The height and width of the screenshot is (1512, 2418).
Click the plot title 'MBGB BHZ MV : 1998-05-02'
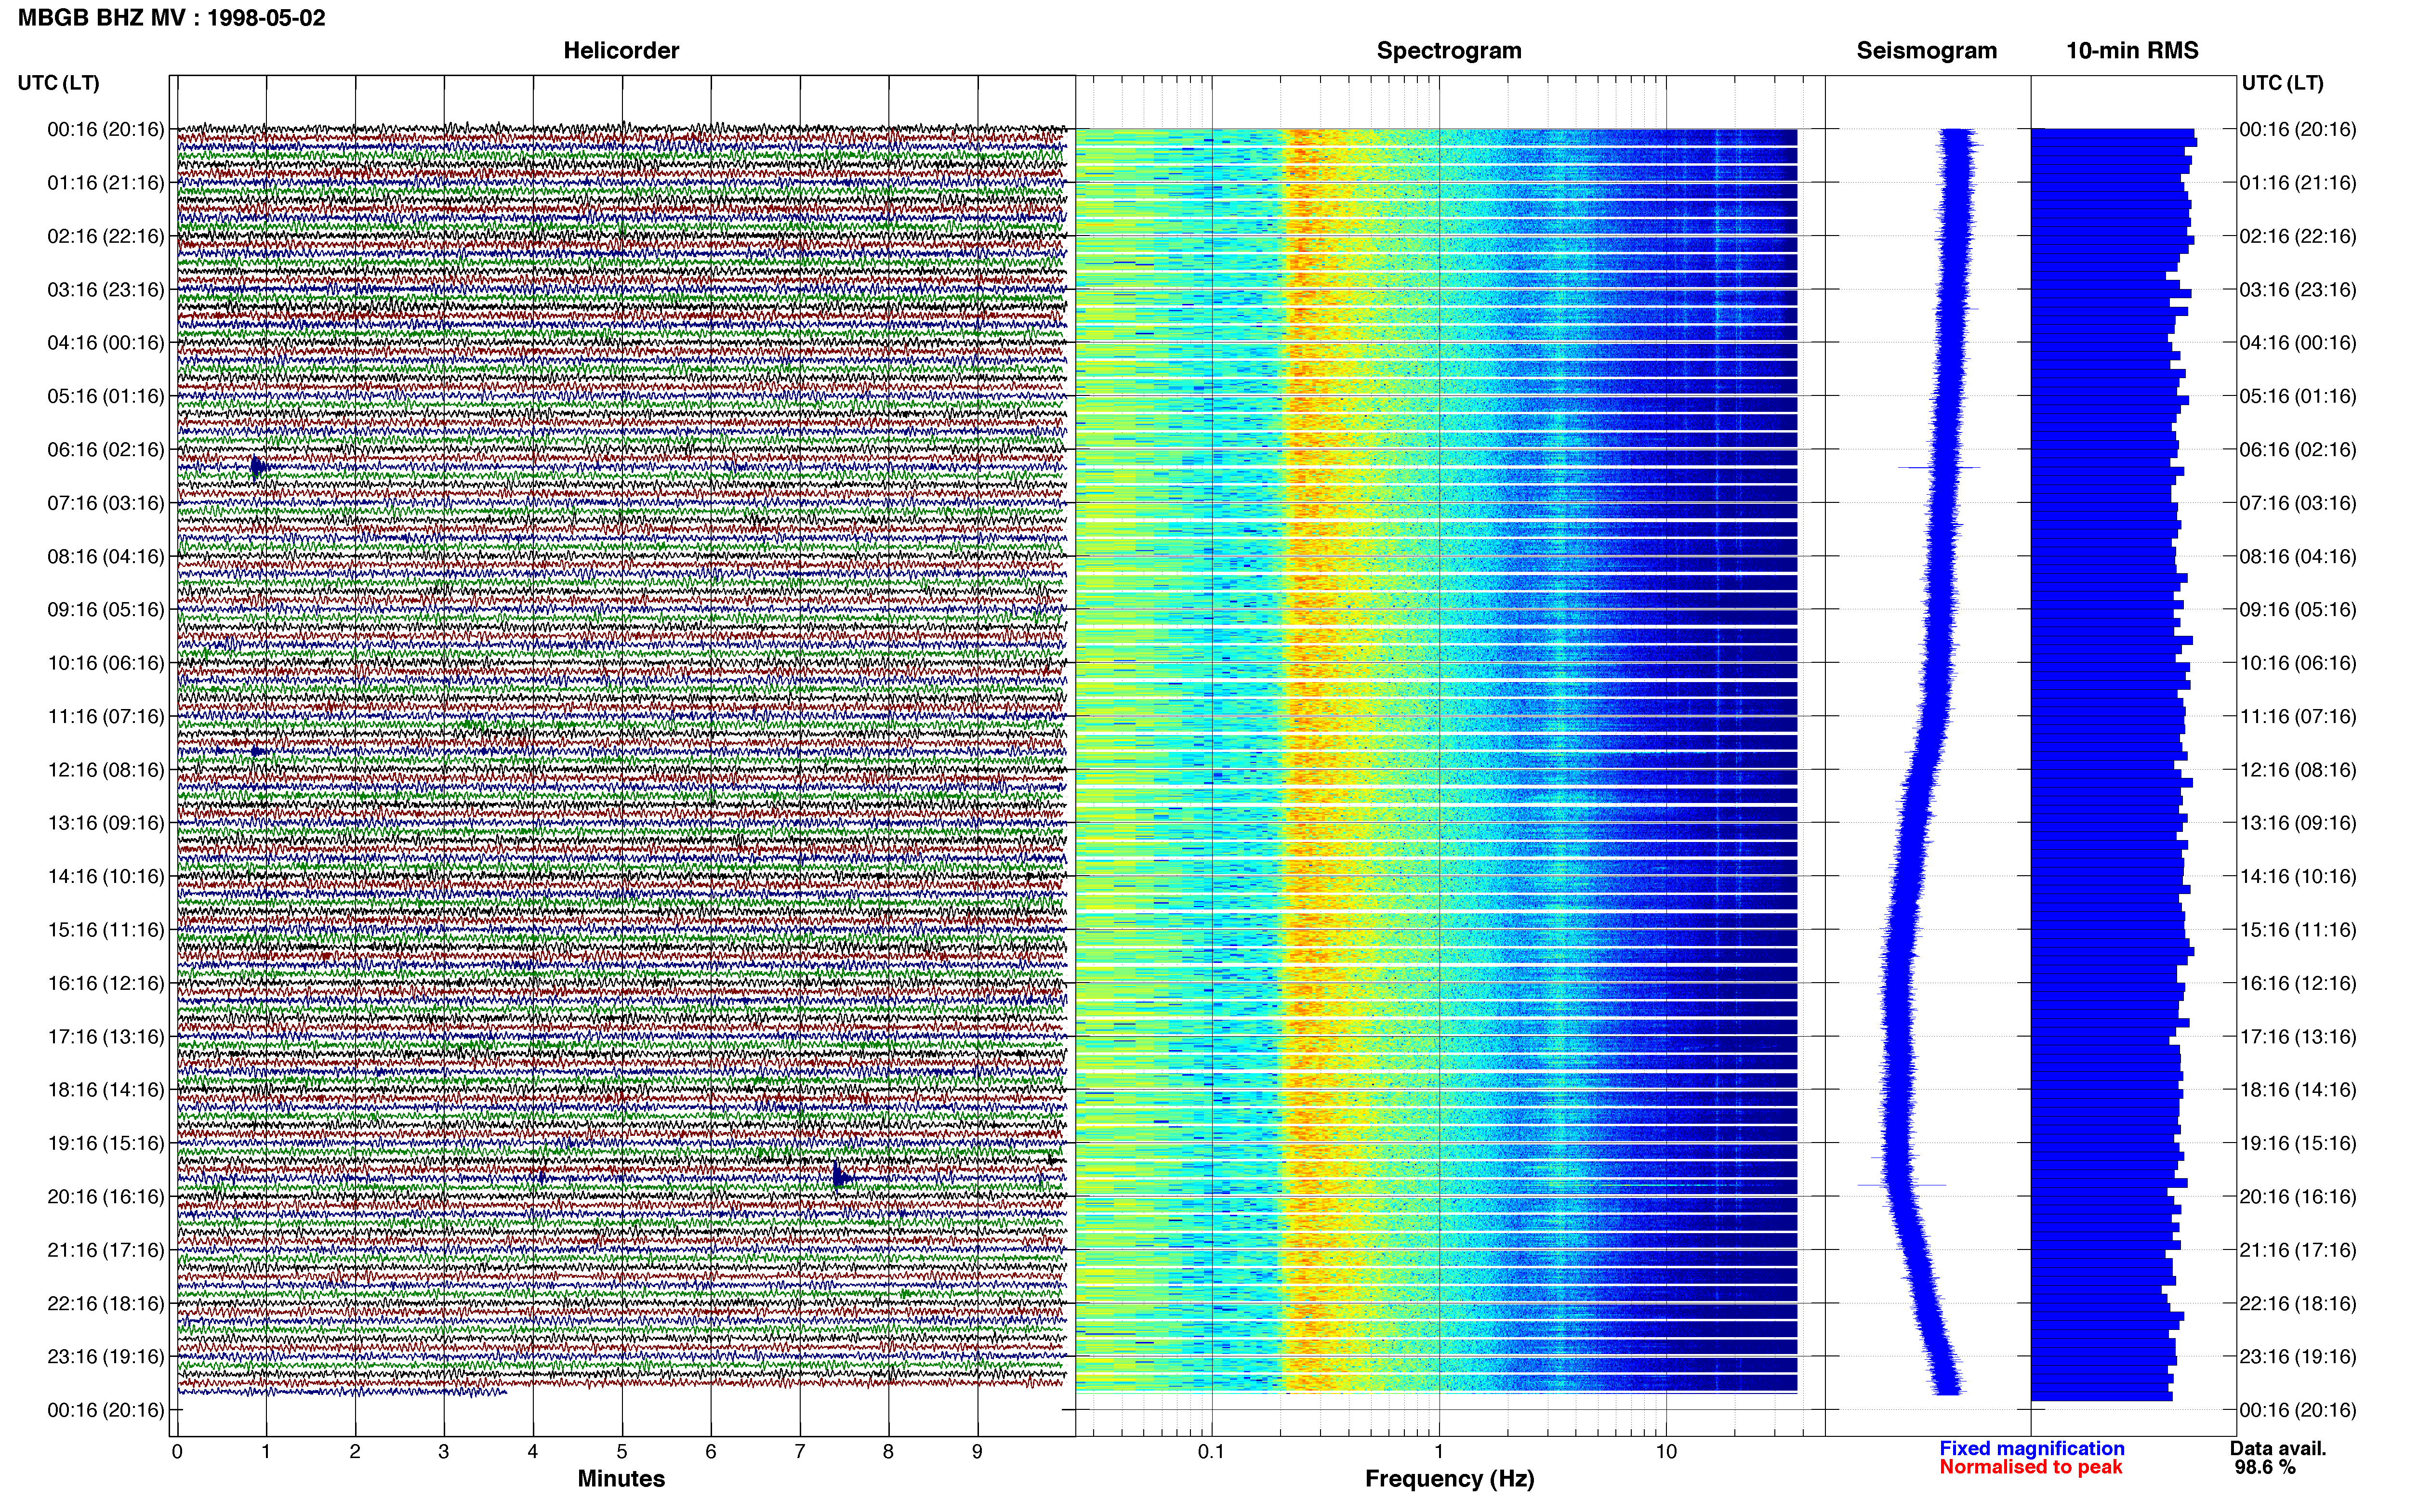pos(172,18)
